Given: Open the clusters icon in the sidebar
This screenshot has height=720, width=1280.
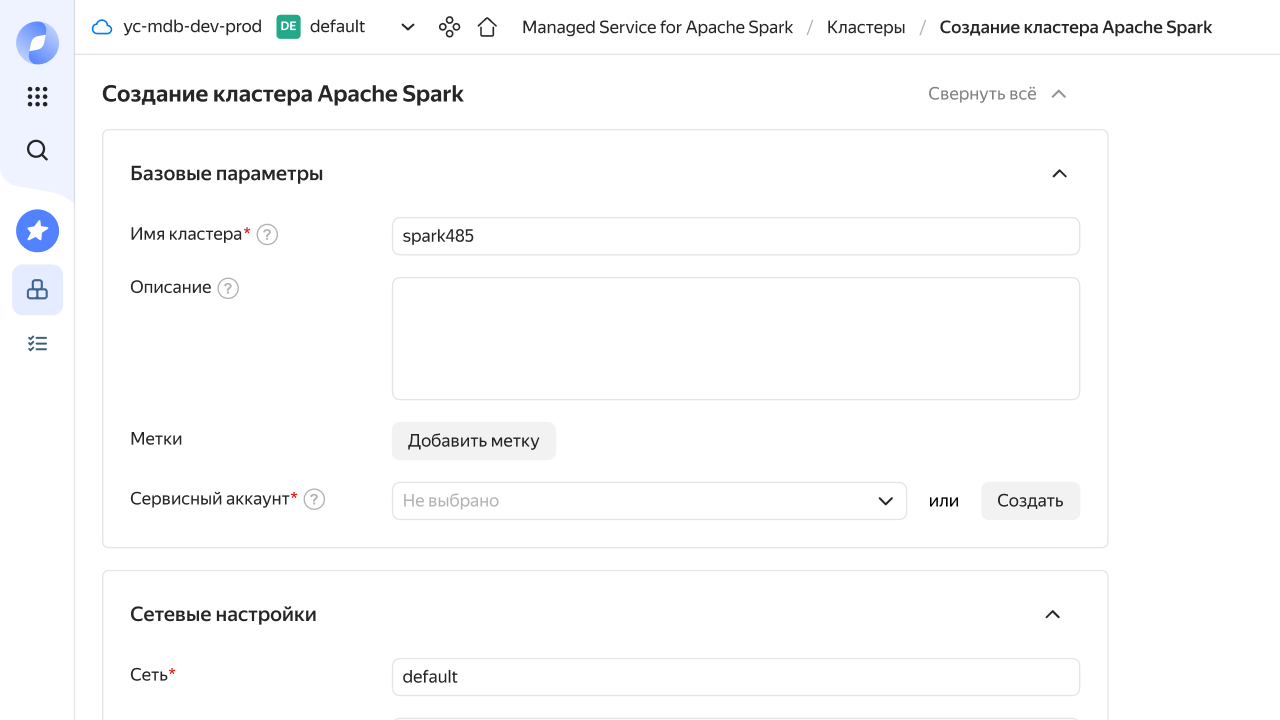Looking at the screenshot, I should point(37,290).
